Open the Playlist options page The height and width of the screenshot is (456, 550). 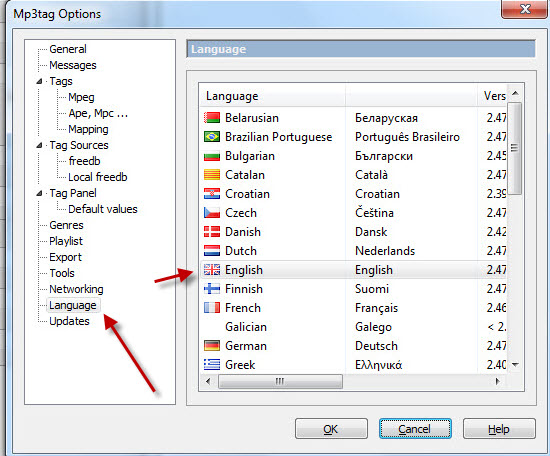66,241
